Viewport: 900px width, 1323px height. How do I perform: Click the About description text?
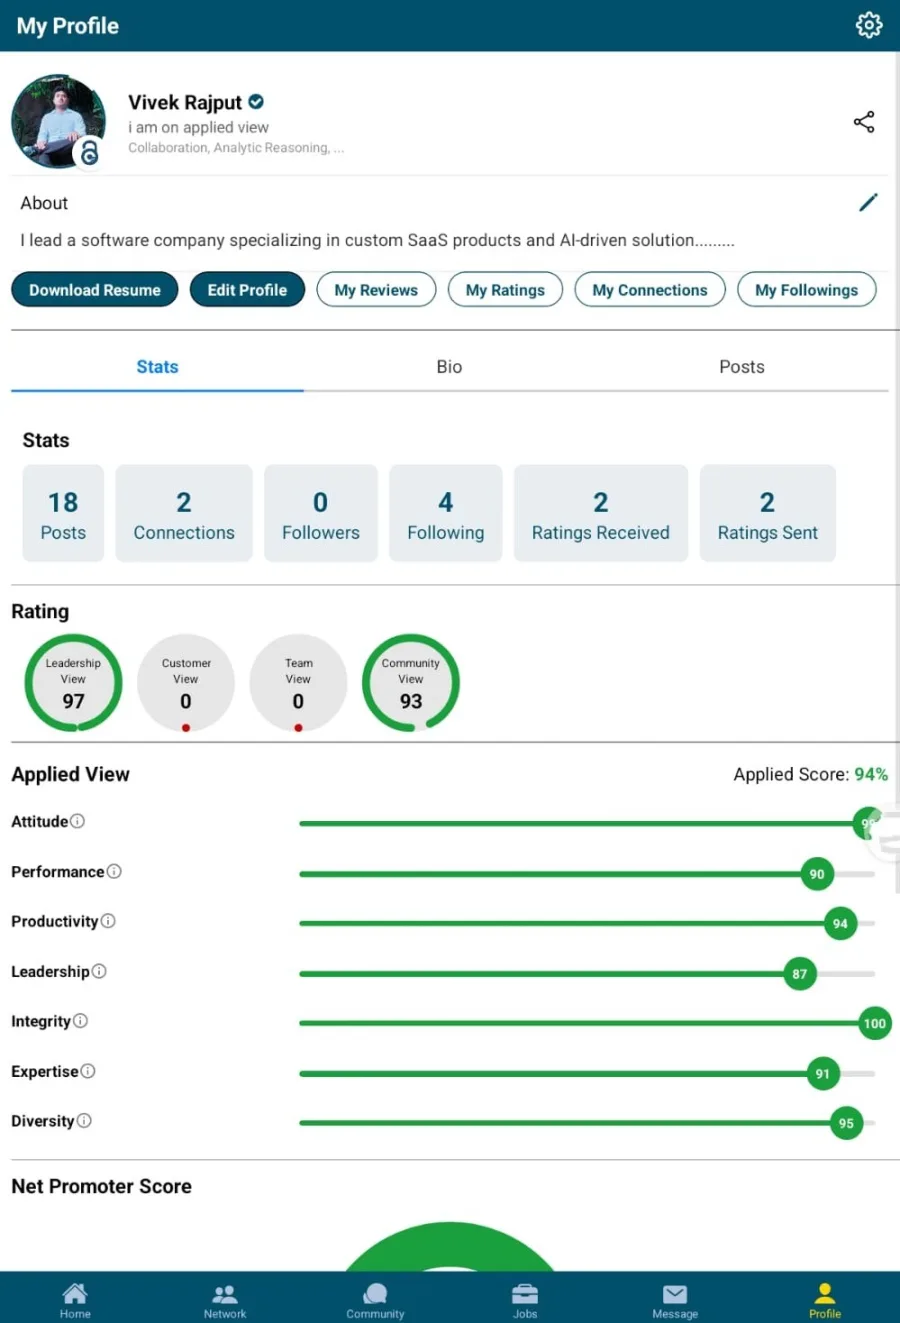(x=378, y=240)
